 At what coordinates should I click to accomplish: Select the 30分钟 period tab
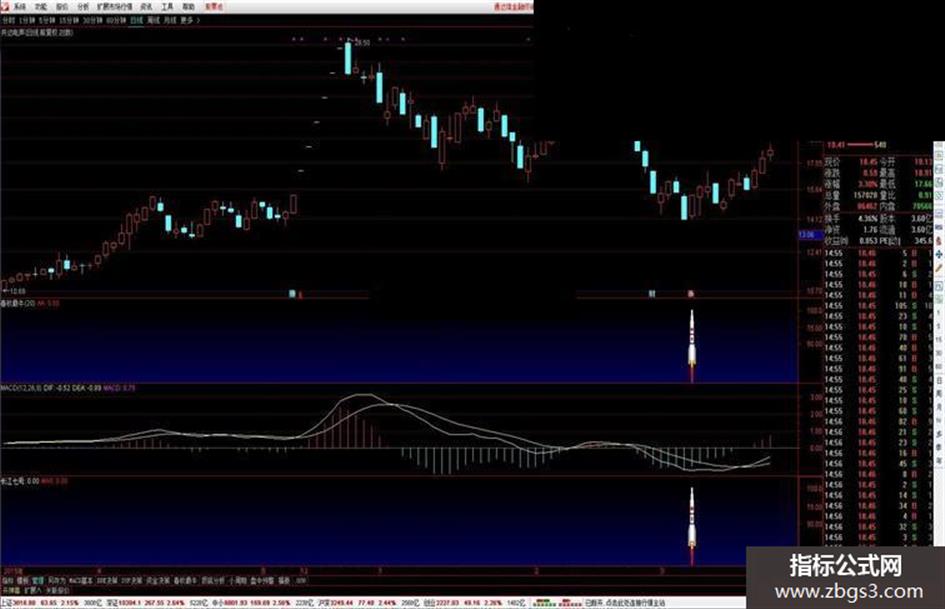coord(92,20)
